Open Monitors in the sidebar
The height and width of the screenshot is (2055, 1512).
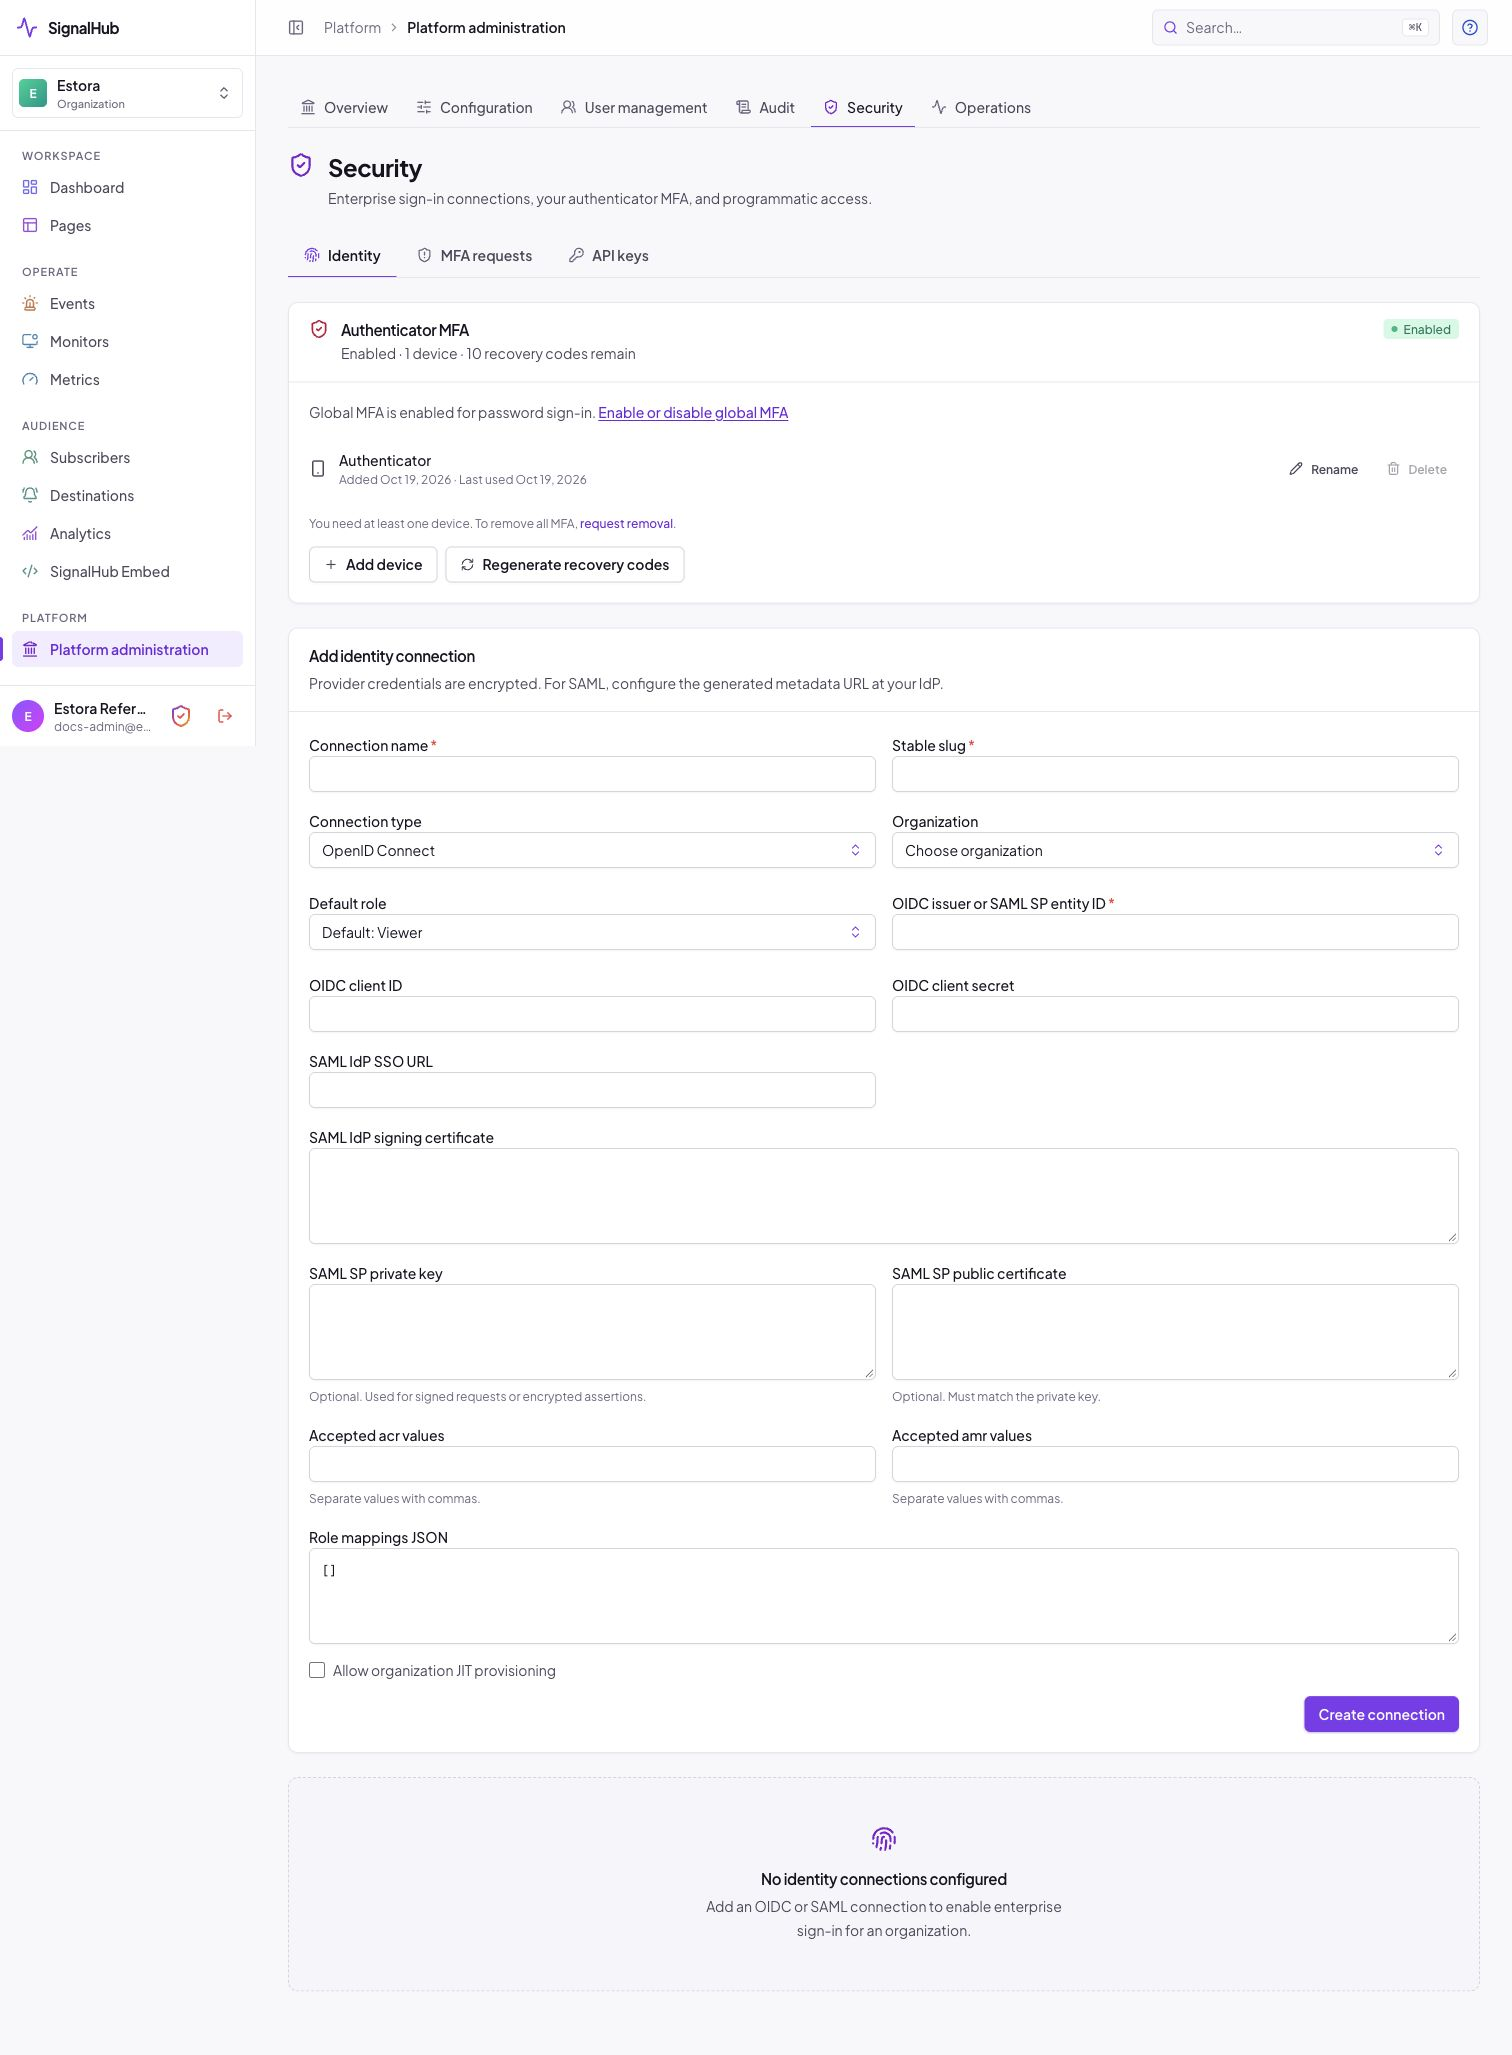tap(127, 342)
